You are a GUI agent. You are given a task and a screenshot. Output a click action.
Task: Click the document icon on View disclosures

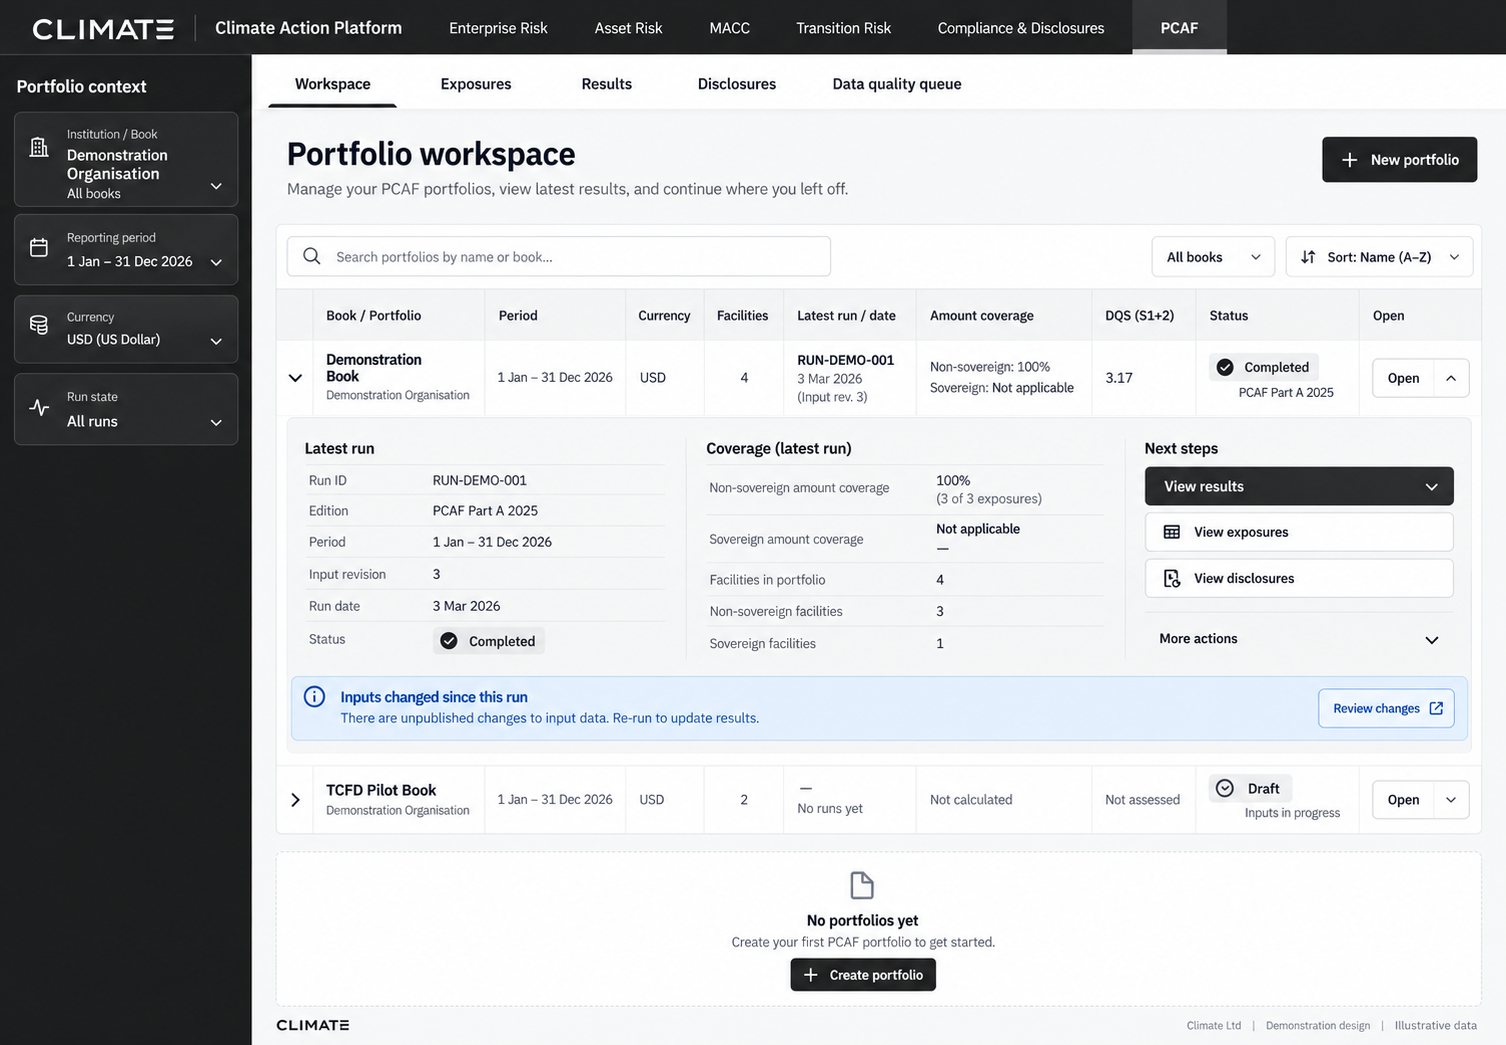click(1172, 578)
